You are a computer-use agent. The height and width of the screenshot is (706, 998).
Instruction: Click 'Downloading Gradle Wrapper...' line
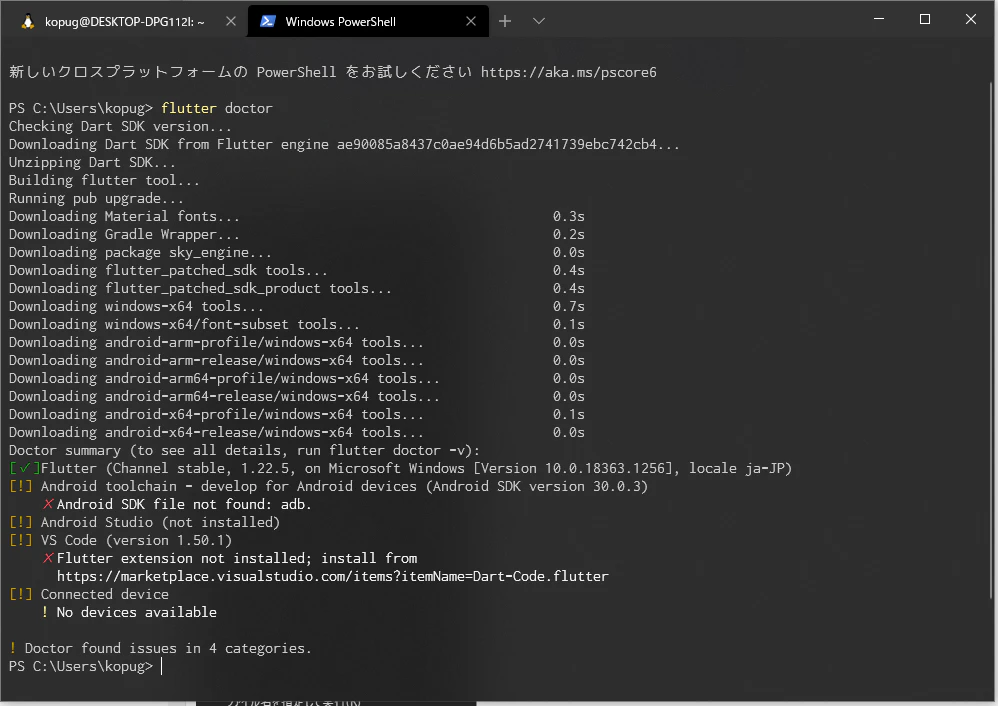point(125,235)
